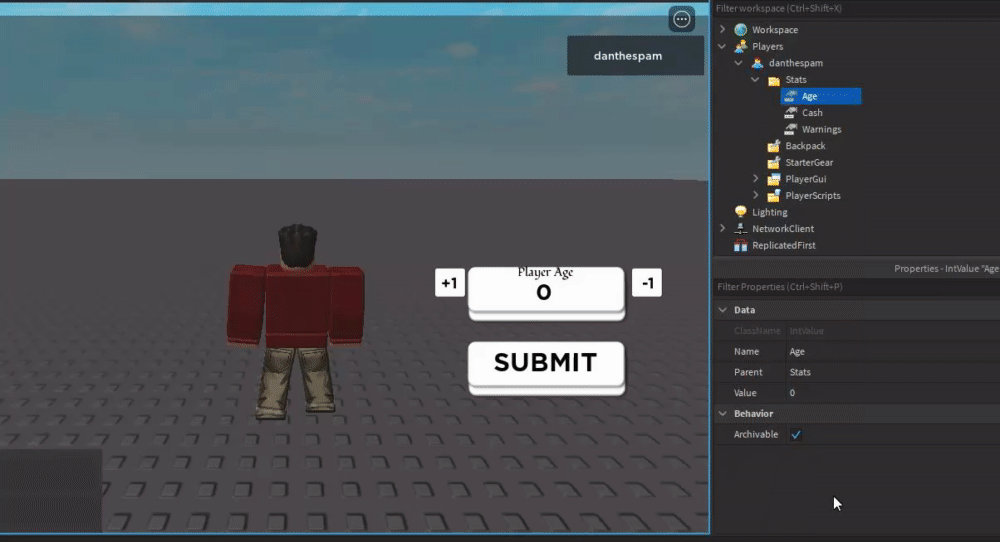1000x542 pixels.
Task: Select the 'Lighting' tree row label
Action: click(769, 212)
